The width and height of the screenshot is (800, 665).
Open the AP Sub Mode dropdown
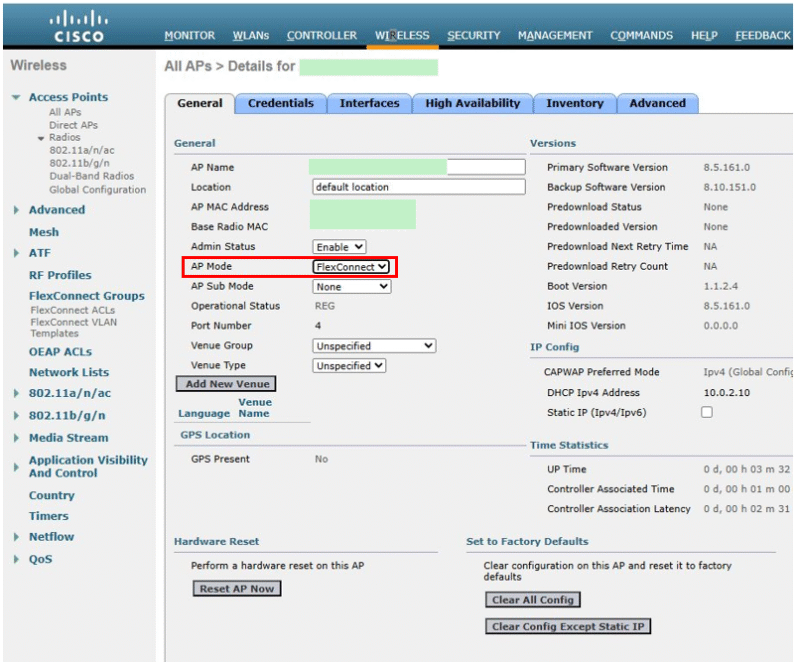click(352, 287)
